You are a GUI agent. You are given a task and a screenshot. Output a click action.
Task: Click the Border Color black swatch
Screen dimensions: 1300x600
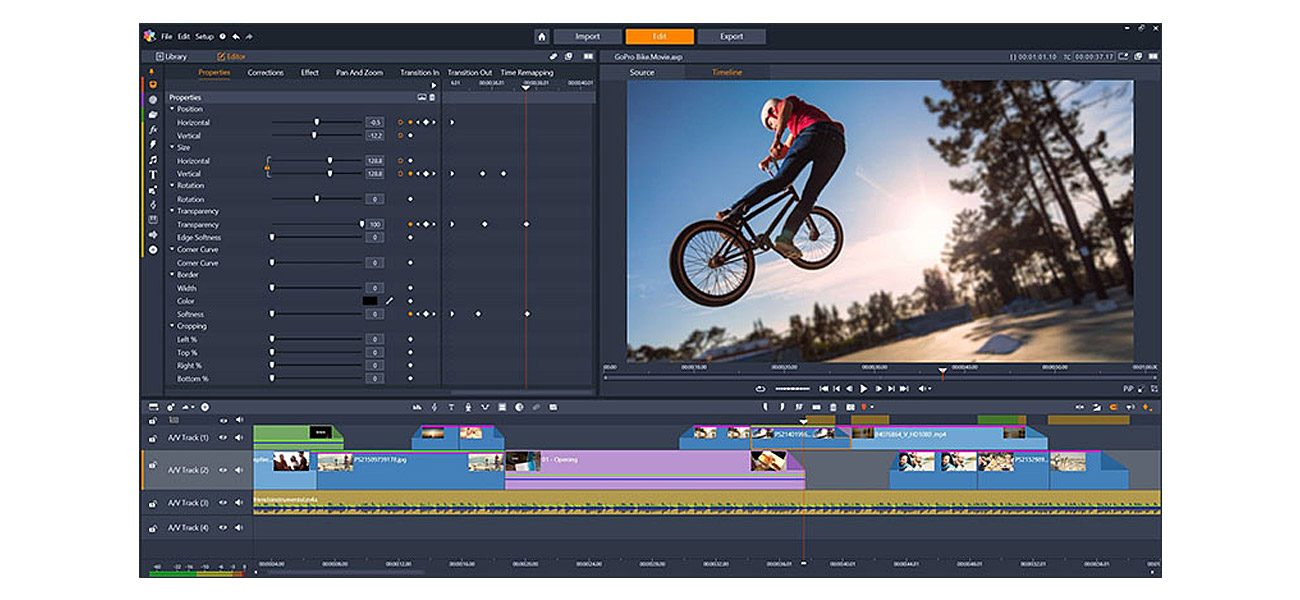pos(370,301)
